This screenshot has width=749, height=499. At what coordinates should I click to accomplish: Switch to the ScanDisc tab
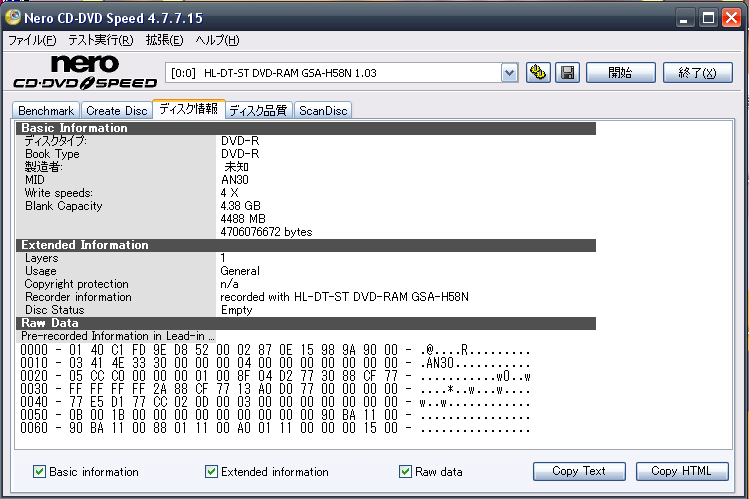tap(323, 111)
